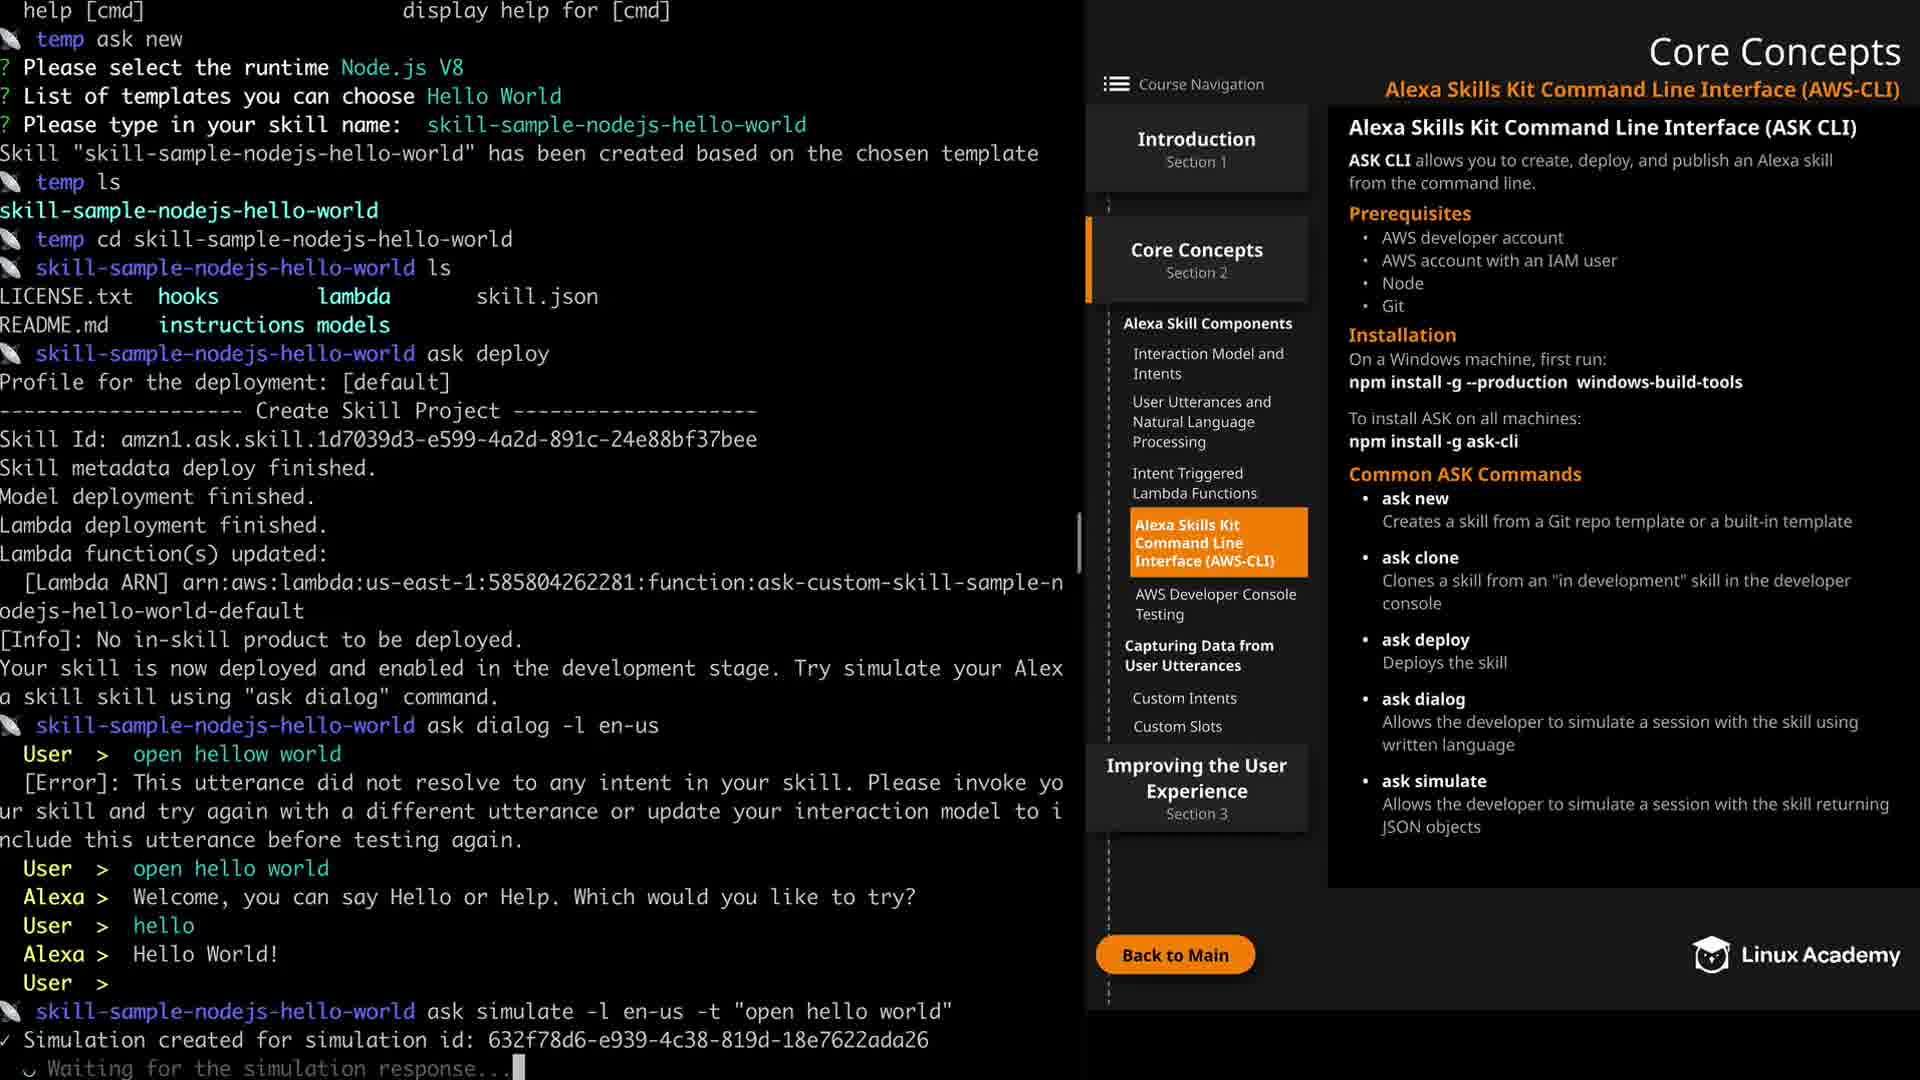Collapse the Core Concepts Section 2 panel
The height and width of the screenshot is (1080, 1920).
[1196, 259]
